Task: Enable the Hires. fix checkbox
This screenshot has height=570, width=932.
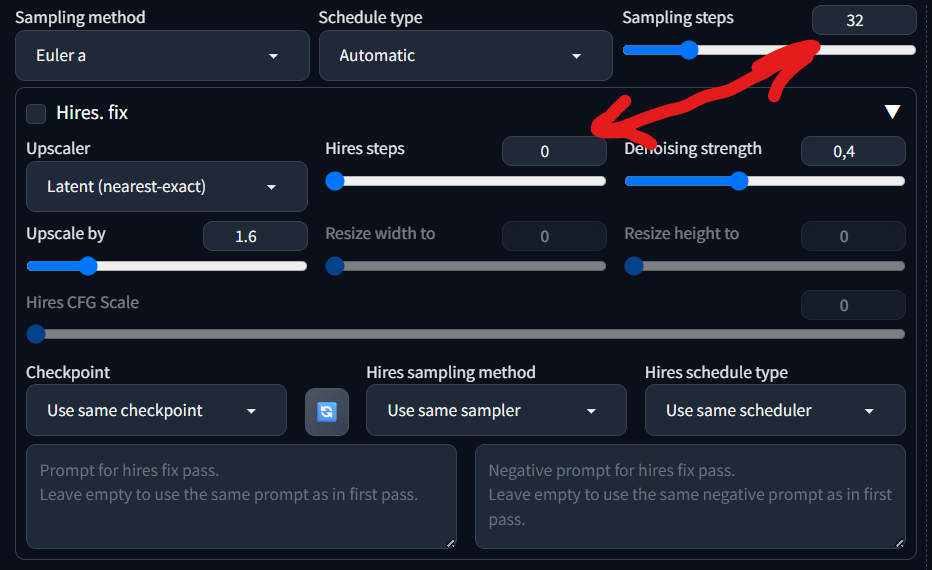Action: click(36, 113)
